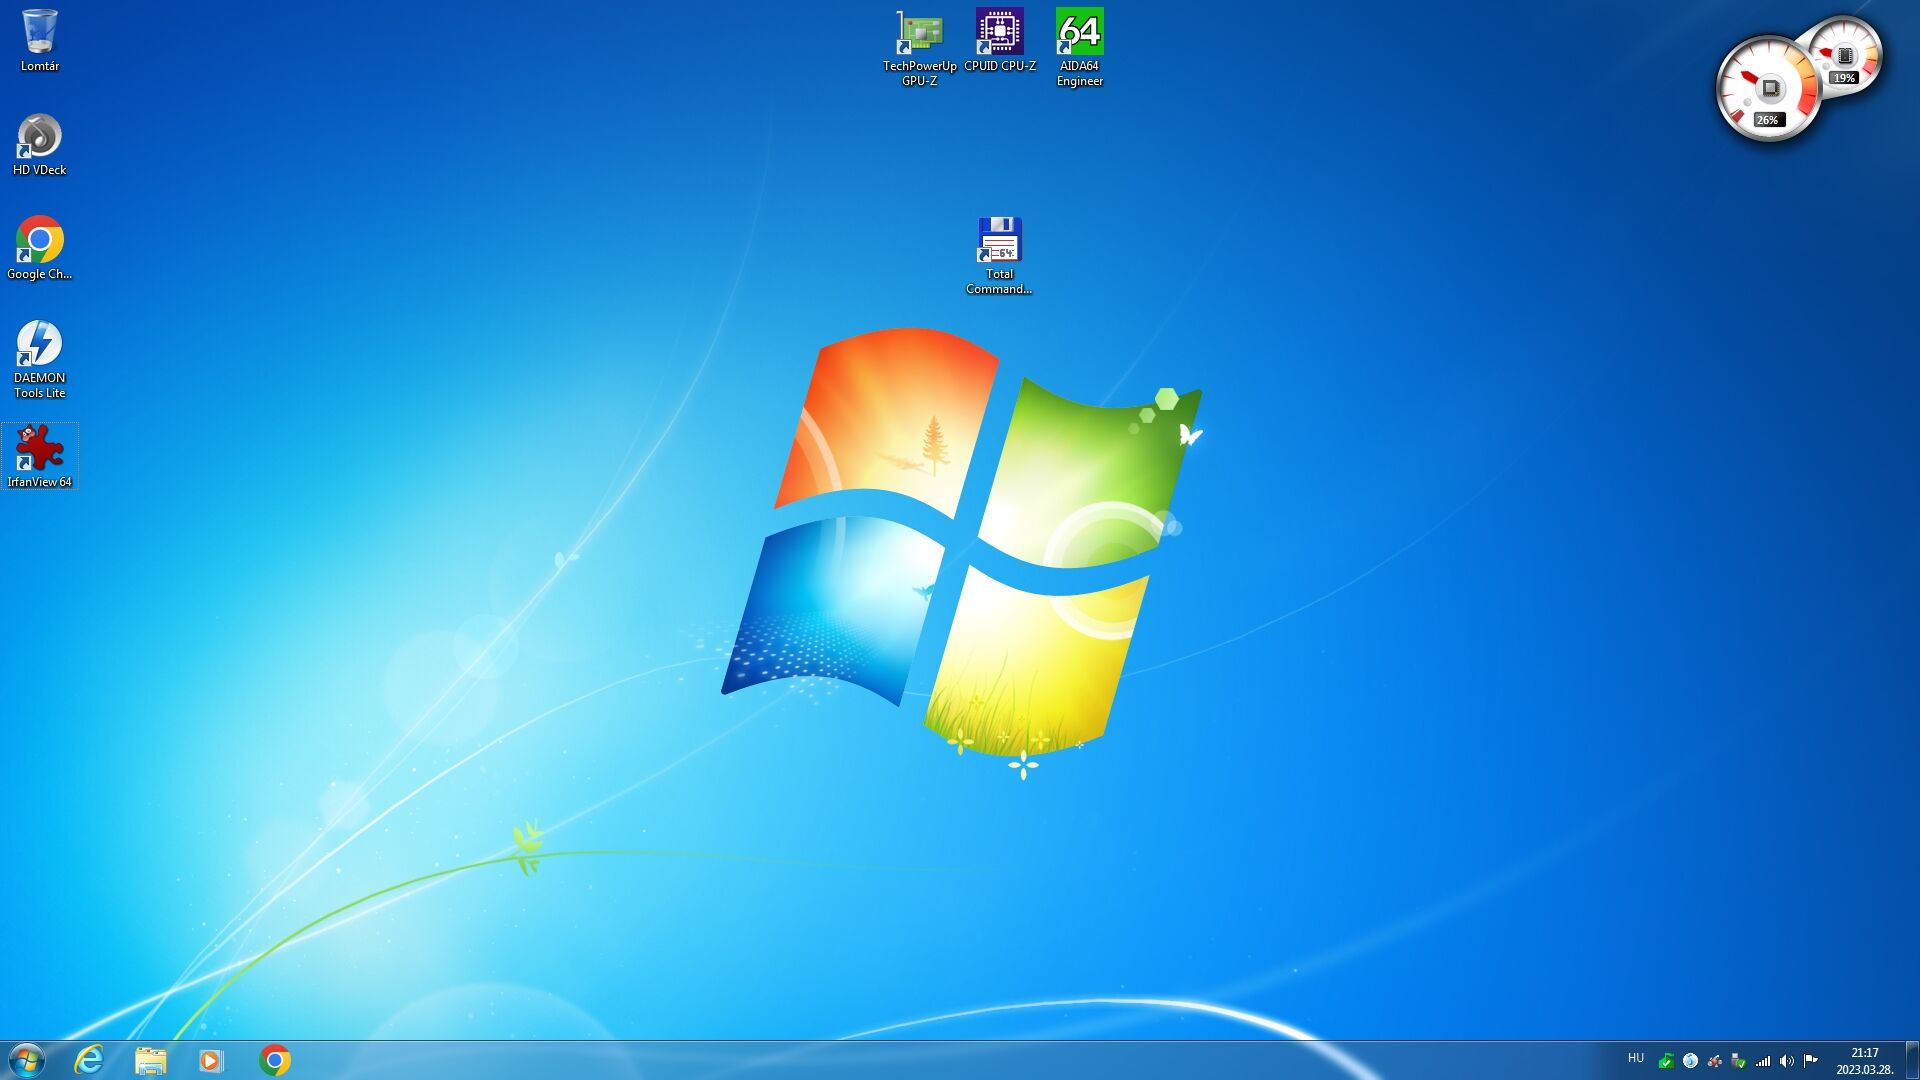1920x1080 pixels.
Task: Select the Lomtár recycle bin icon
Action: coord(40,40)
